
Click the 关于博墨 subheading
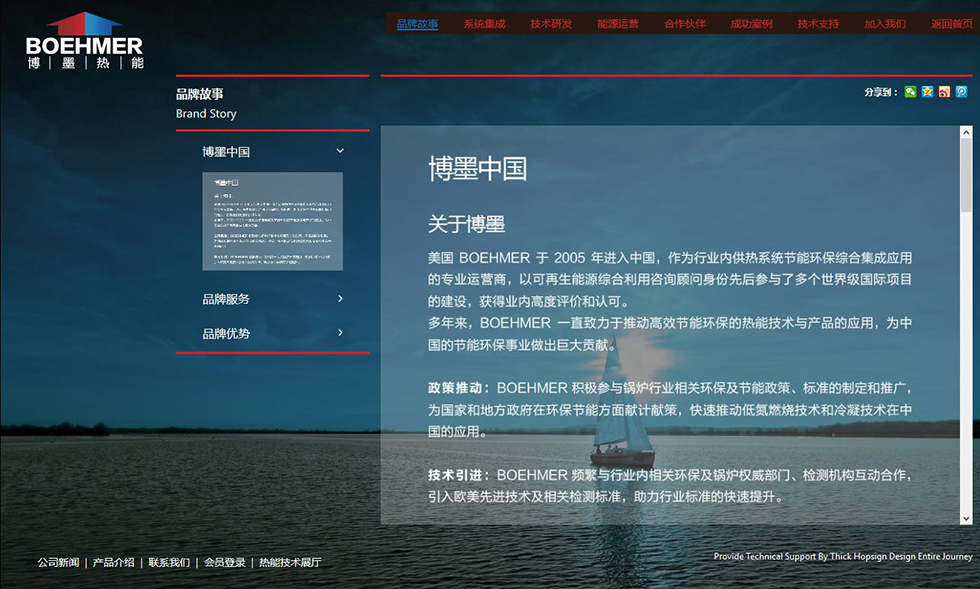(x=466, y=224)
